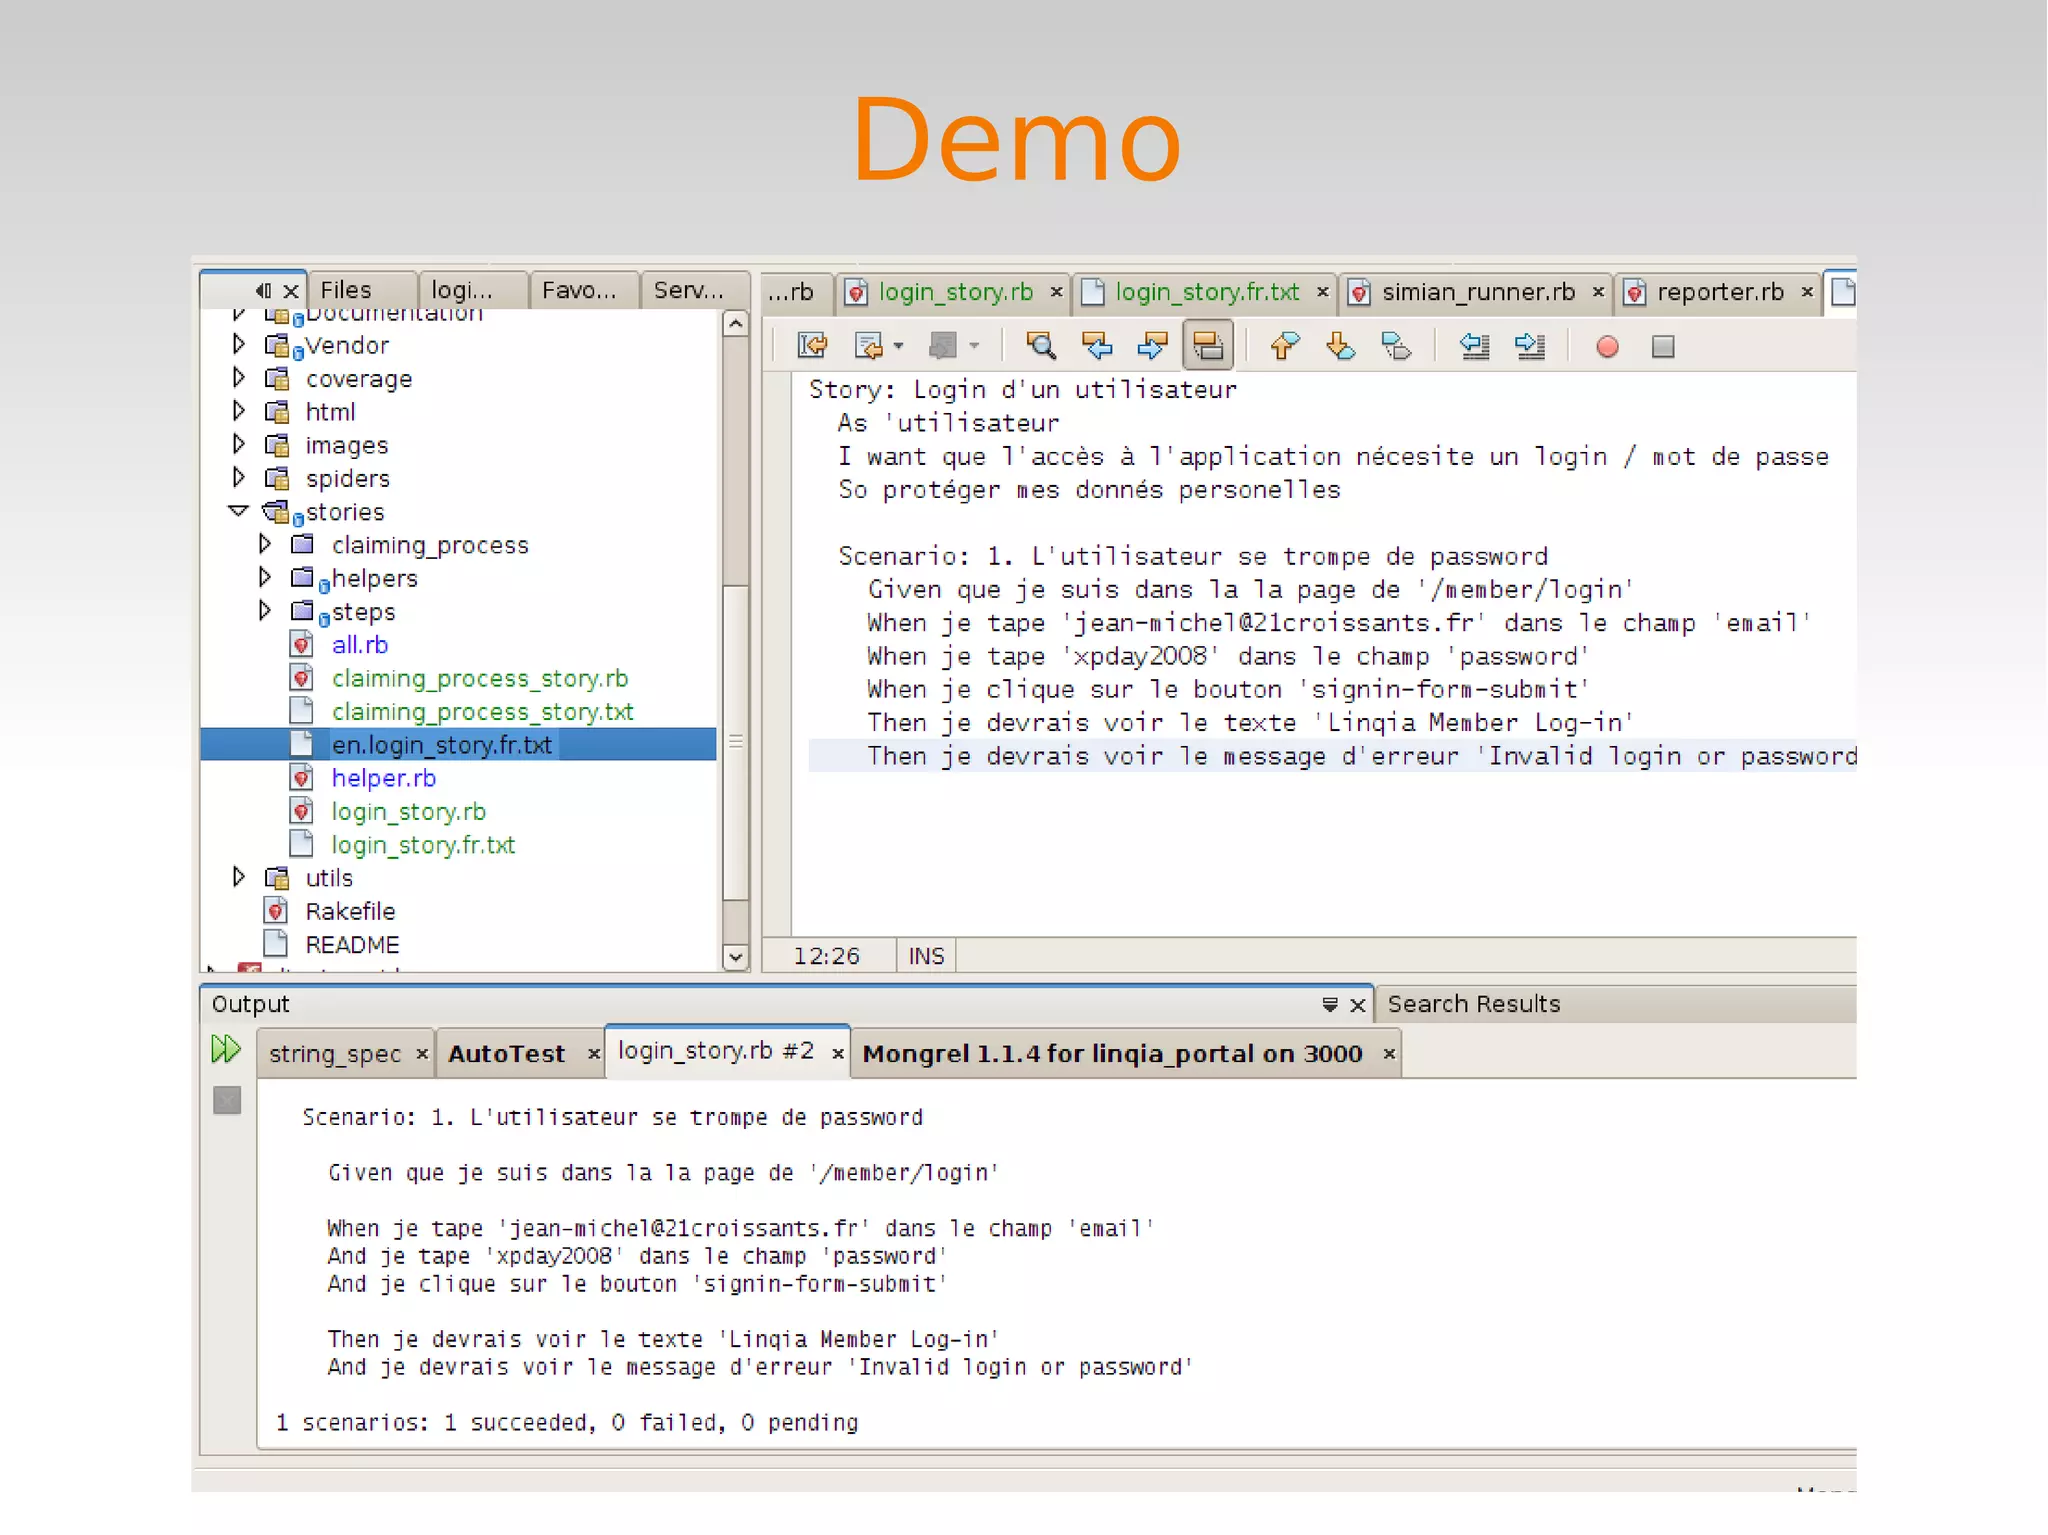Screen dimensions: 2048x1535
Task: Re-run output with green double arrow
Action: coord(227,1049)
